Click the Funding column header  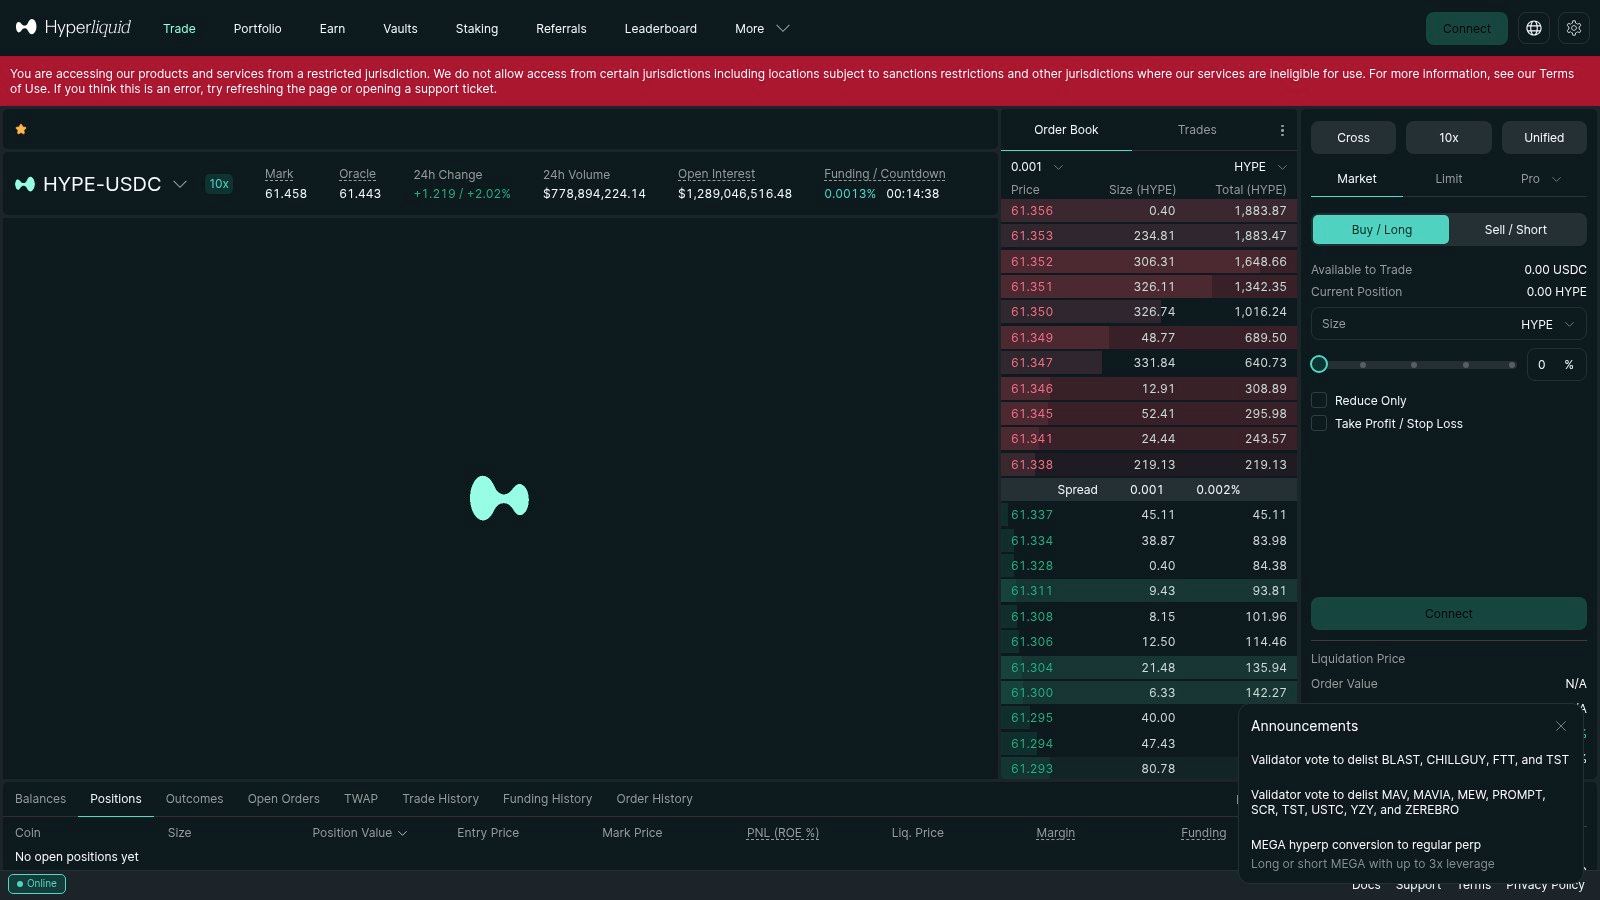click(1203, 833)
